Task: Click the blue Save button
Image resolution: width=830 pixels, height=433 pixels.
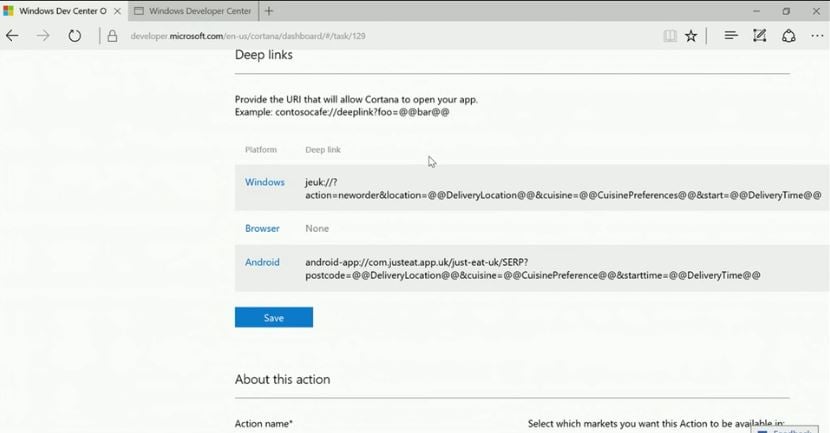Action: coord(274,317)
